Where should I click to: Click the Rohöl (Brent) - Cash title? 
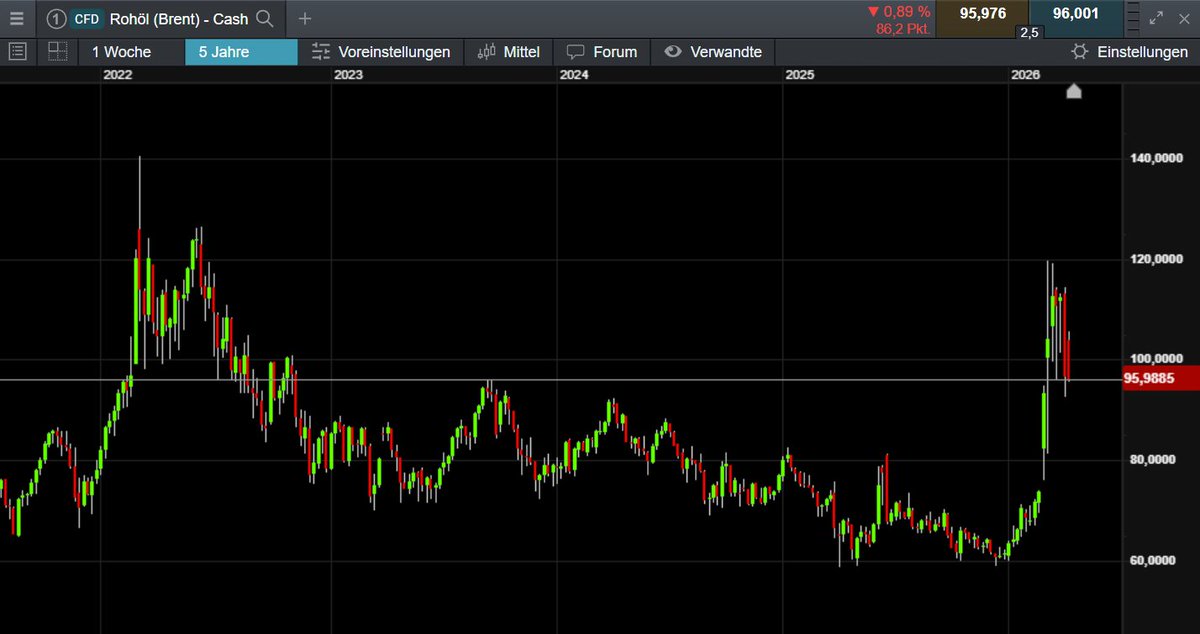[x=178, y=18]
